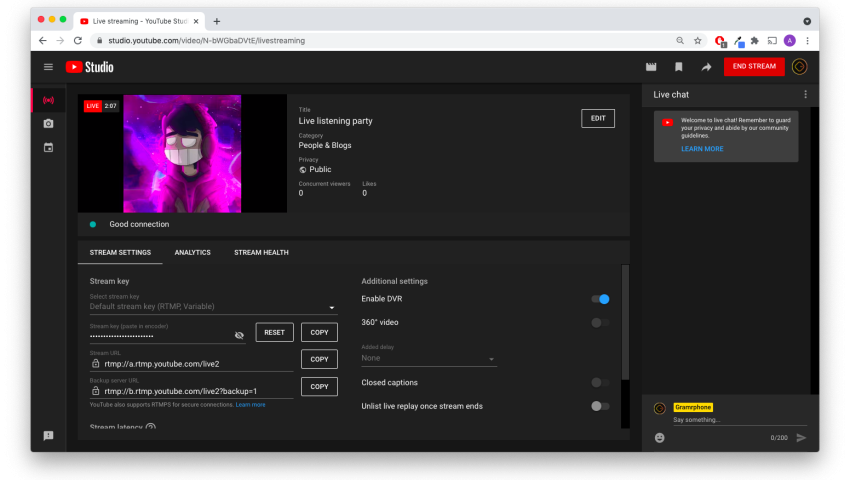The image size is (850, 480).
Task: Open Live chat three-dot options menu
Action: coord(805,95)
